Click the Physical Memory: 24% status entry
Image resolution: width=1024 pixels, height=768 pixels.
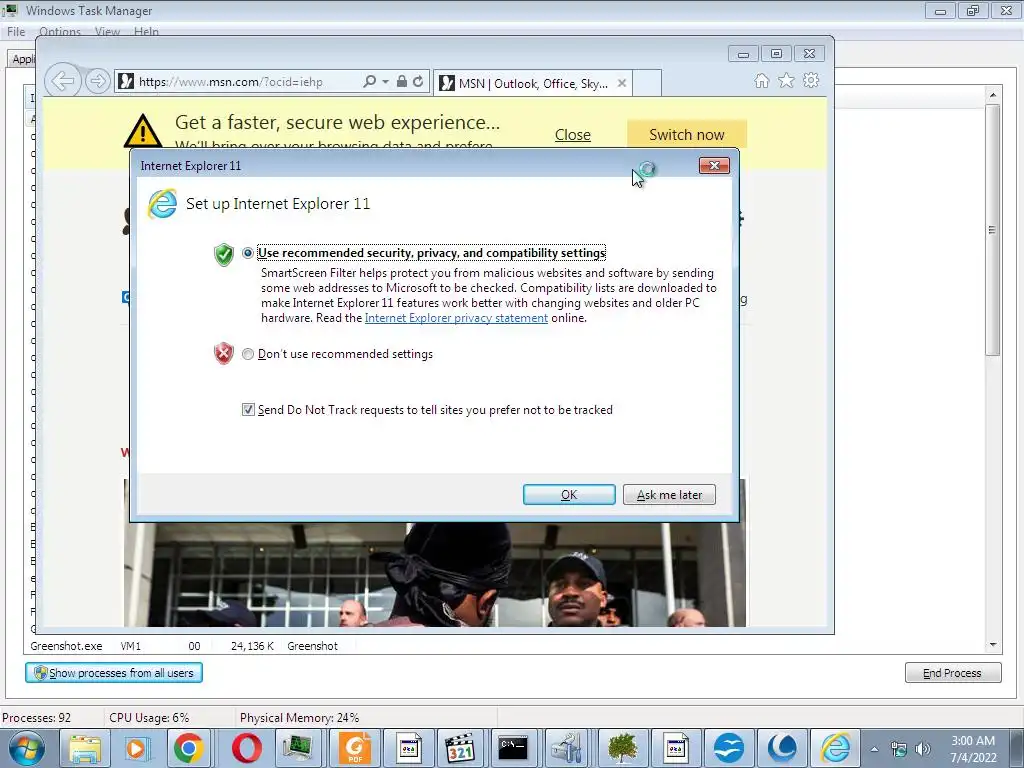(299, 718)
